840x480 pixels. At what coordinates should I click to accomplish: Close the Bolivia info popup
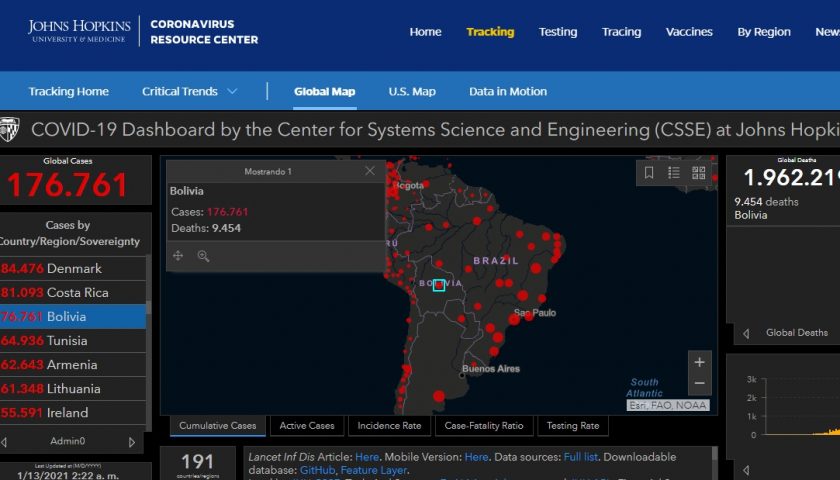coord(370,171)
